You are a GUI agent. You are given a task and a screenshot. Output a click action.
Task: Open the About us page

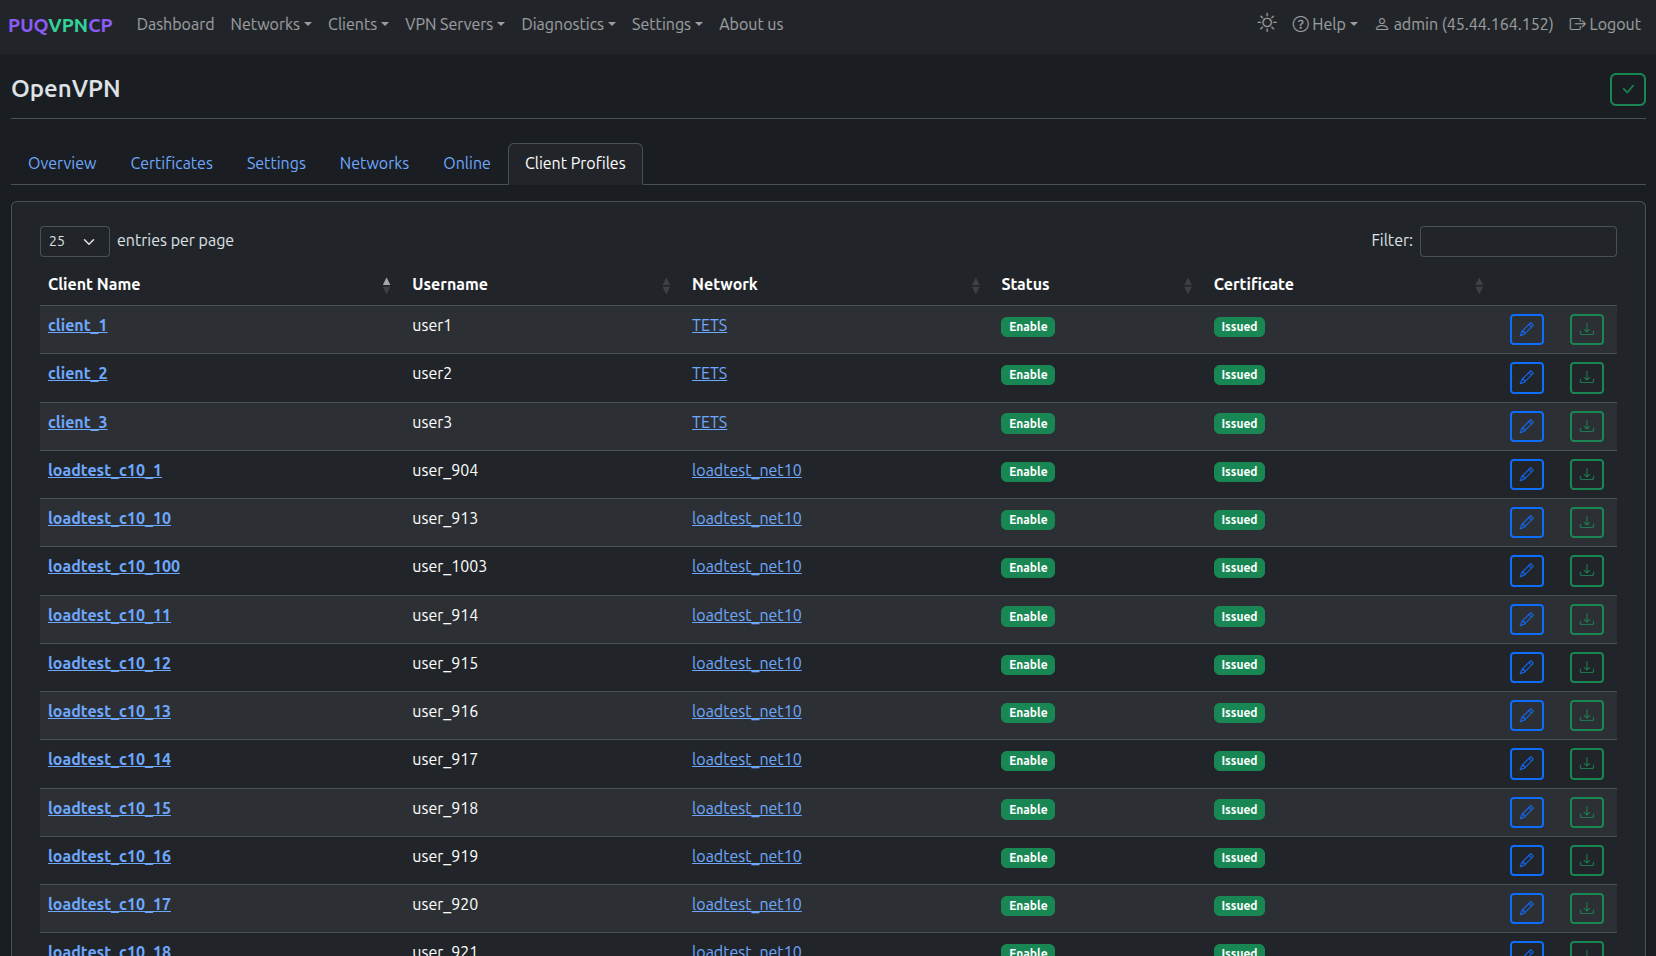tap(751, 24)
